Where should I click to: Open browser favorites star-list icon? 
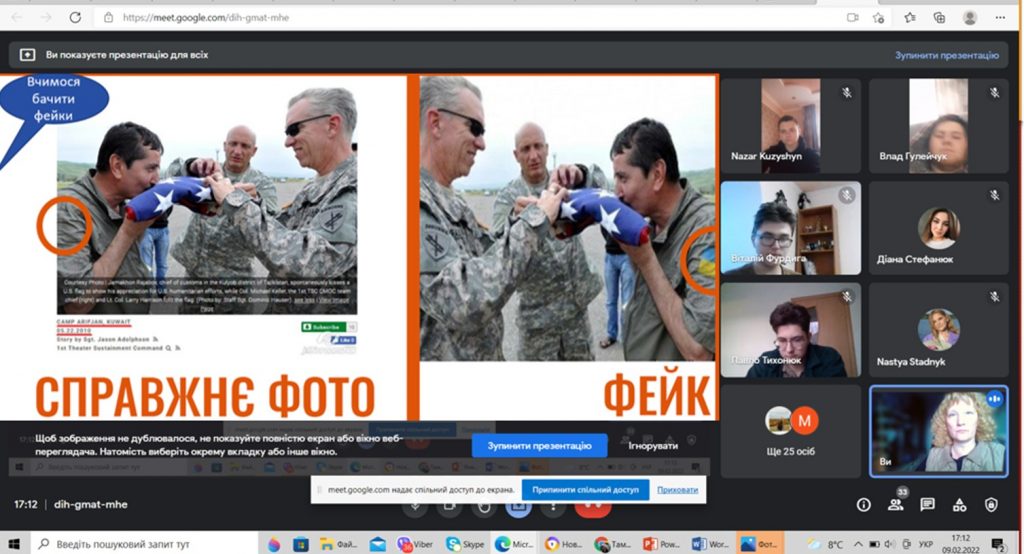[x=910, y=17]
